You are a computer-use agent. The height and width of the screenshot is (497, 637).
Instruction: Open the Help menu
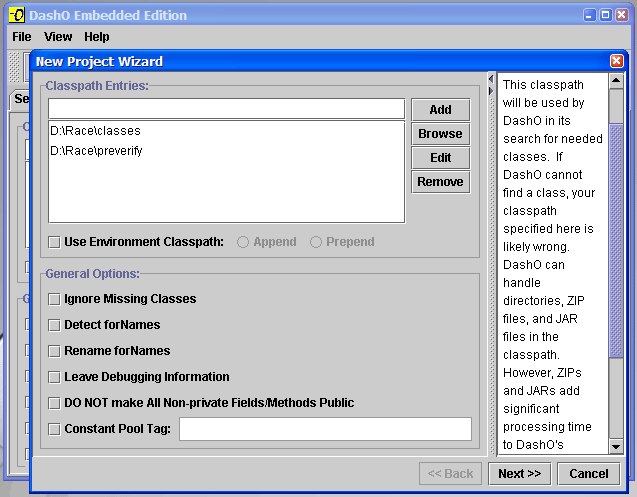(x=97, y=37)
